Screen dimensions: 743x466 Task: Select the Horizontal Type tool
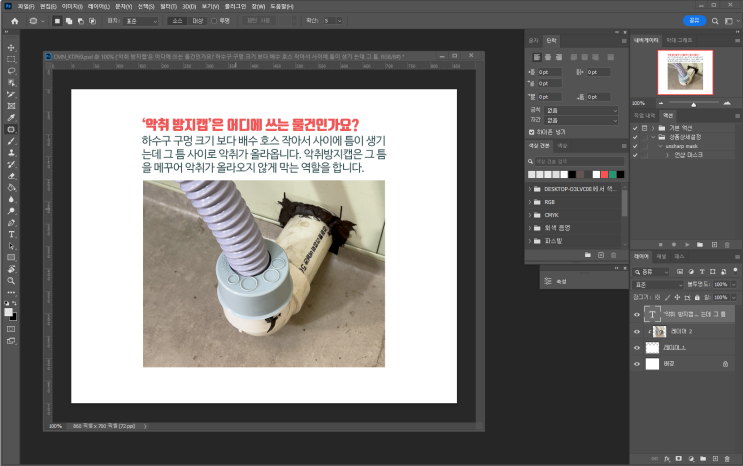click(11, 233)
